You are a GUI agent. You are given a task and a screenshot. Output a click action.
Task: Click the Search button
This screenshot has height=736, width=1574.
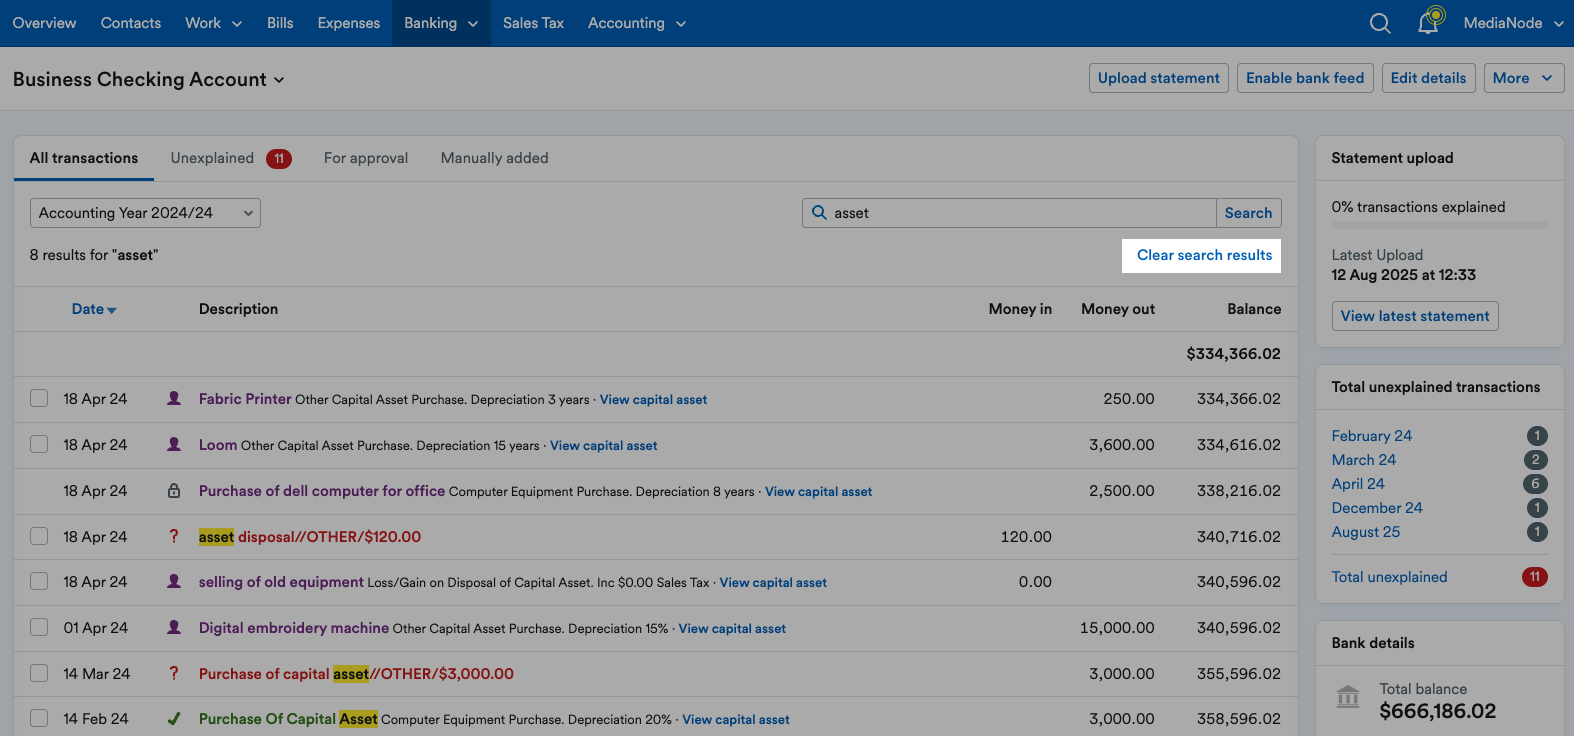[x=1248, y=213]
